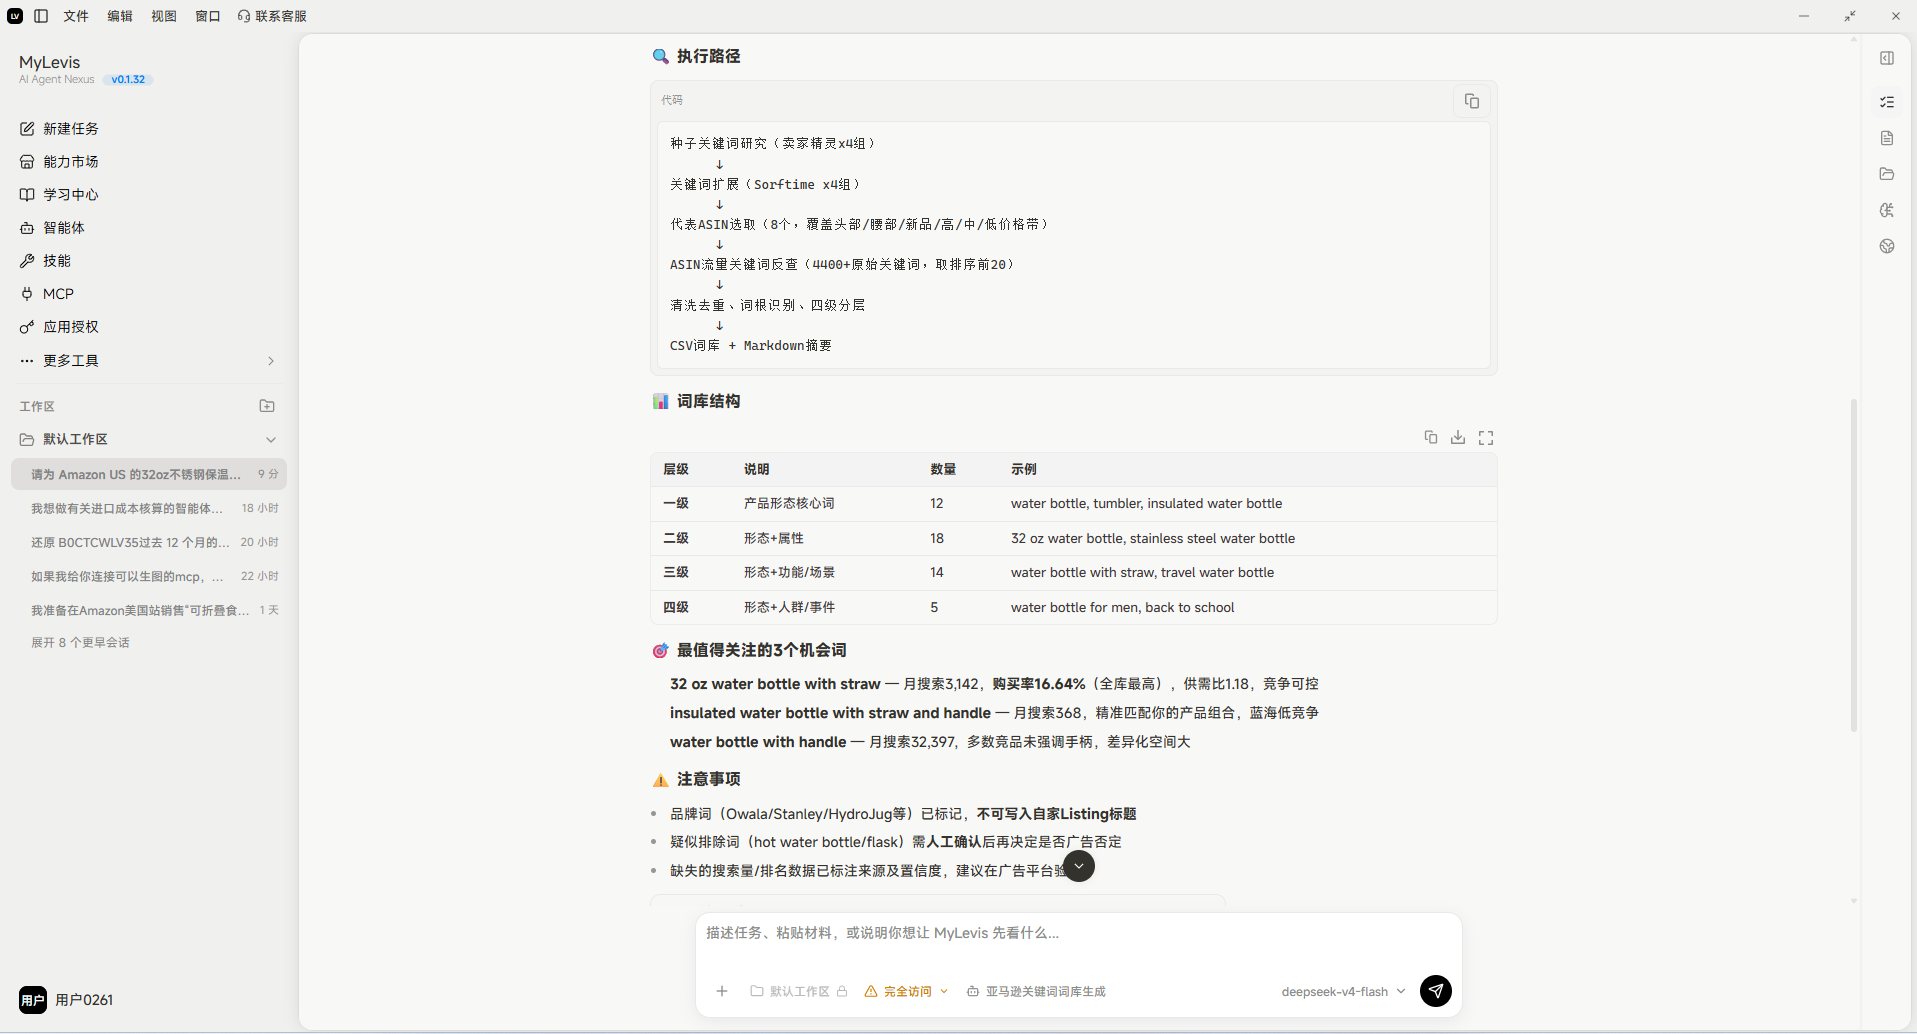Open the document icon on right rail
Image resolution: width=1917 pixels, height=1034 pixels.
(x=1887, y=138)
